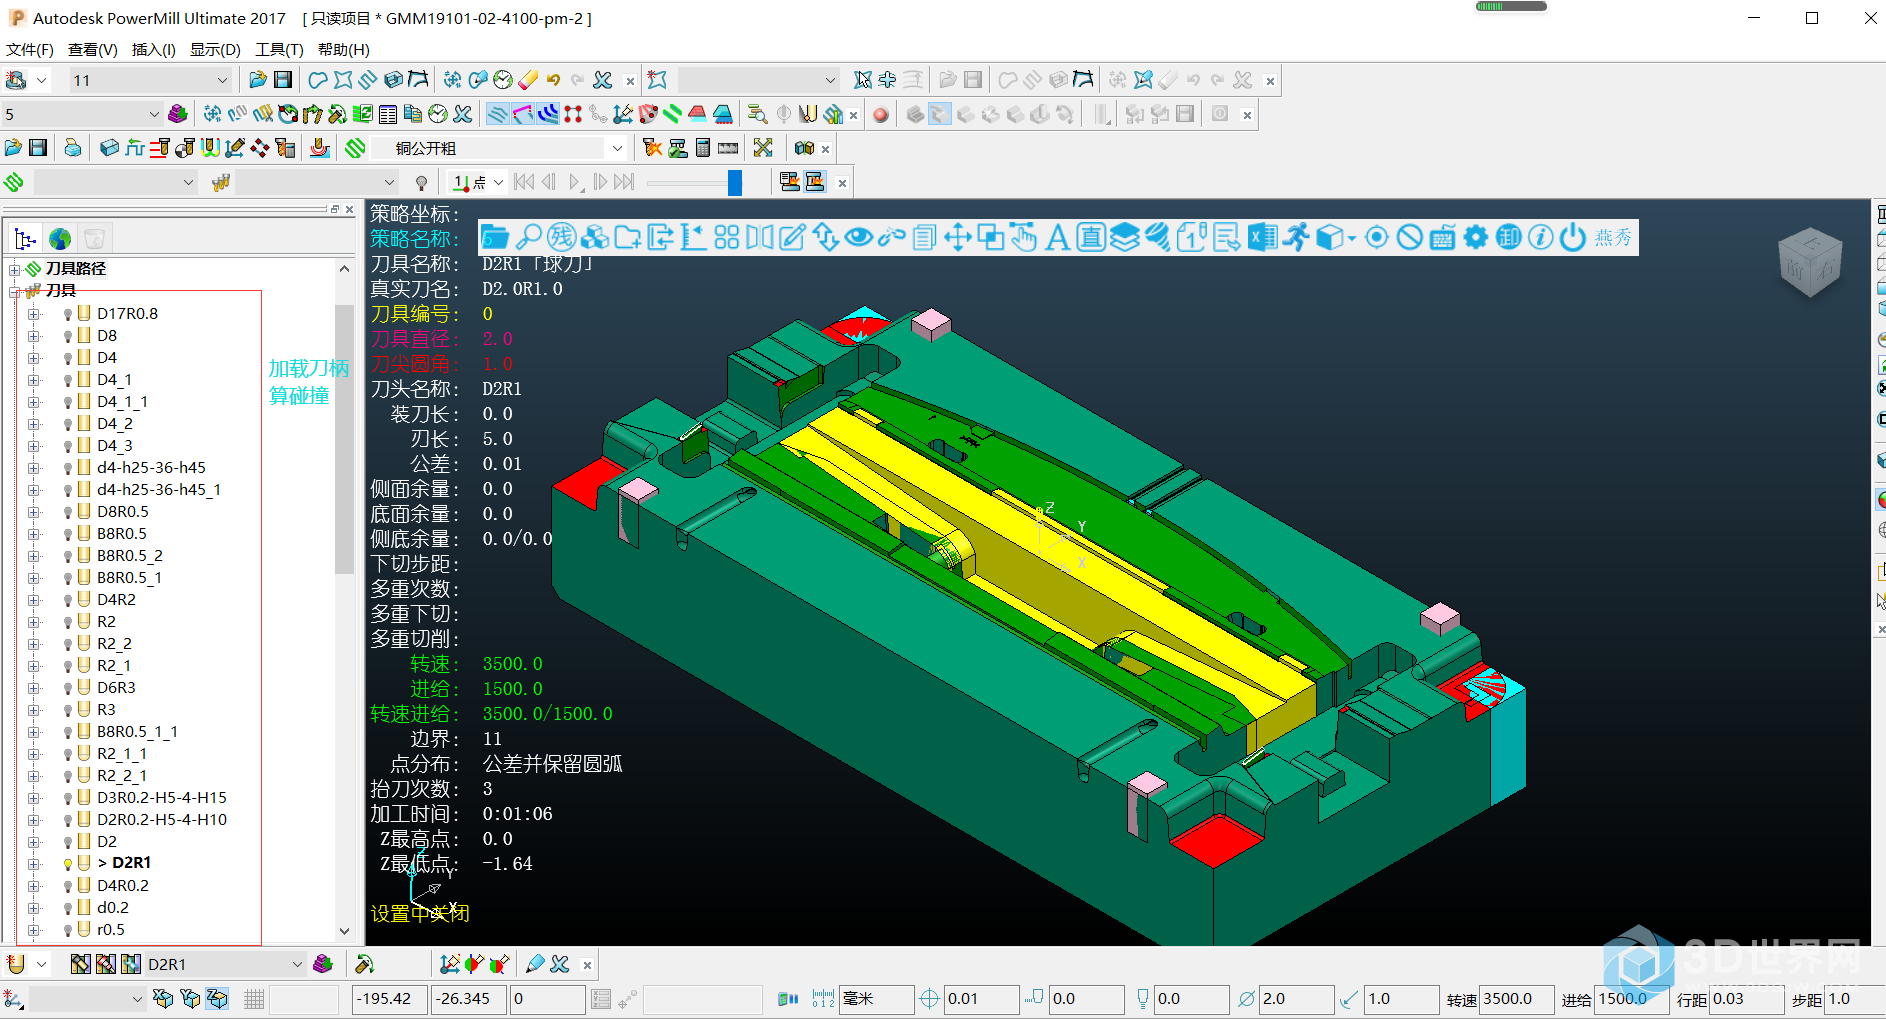Click the large letter A icon in blue toolbar
This screenshot has width=1886, height=1019.
[x=1057, y=237]
